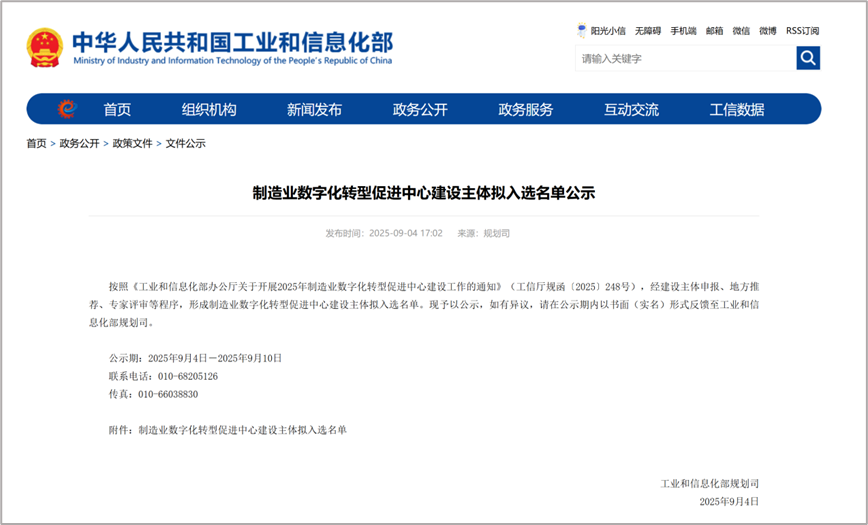Open attachment 制造业数字化转型促进中心建设主体拟入选名单
The image size is (868, 525).
(x=242, y=430)
